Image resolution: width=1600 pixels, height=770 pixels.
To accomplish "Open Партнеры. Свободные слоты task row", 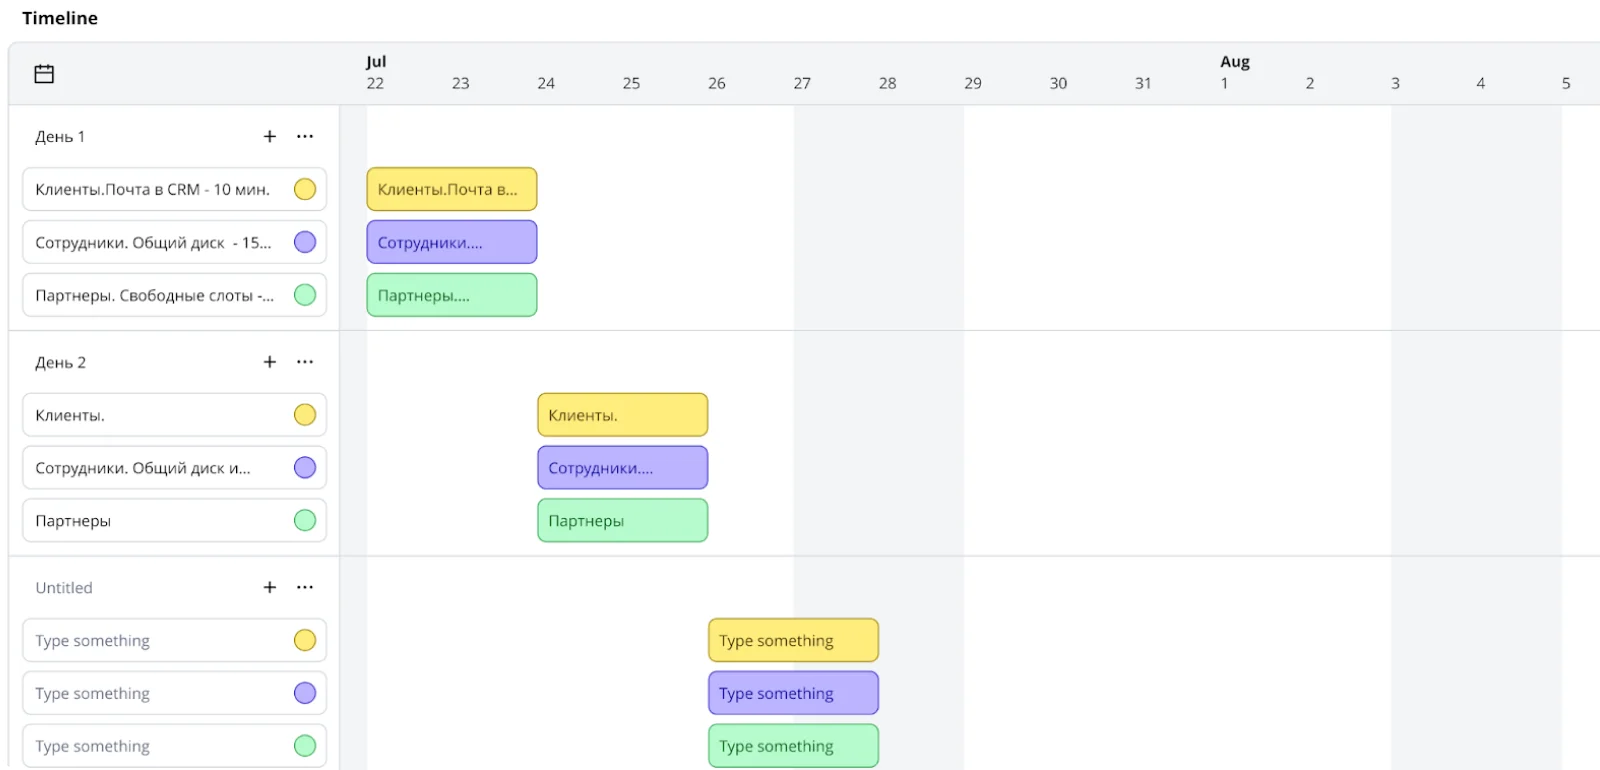I will point(155,295).
